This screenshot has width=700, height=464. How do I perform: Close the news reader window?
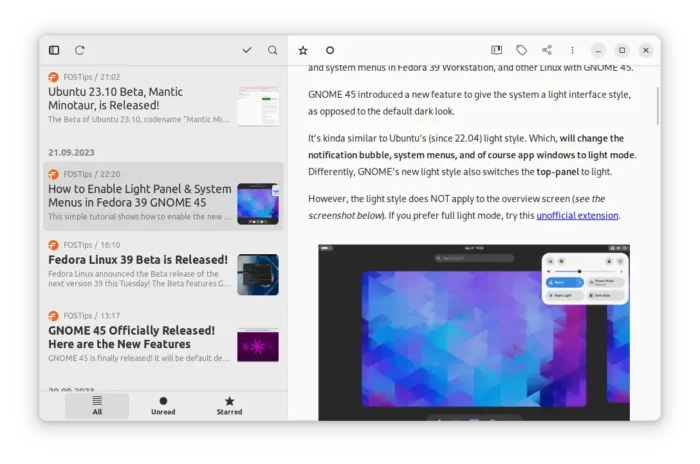coord(646,50)
